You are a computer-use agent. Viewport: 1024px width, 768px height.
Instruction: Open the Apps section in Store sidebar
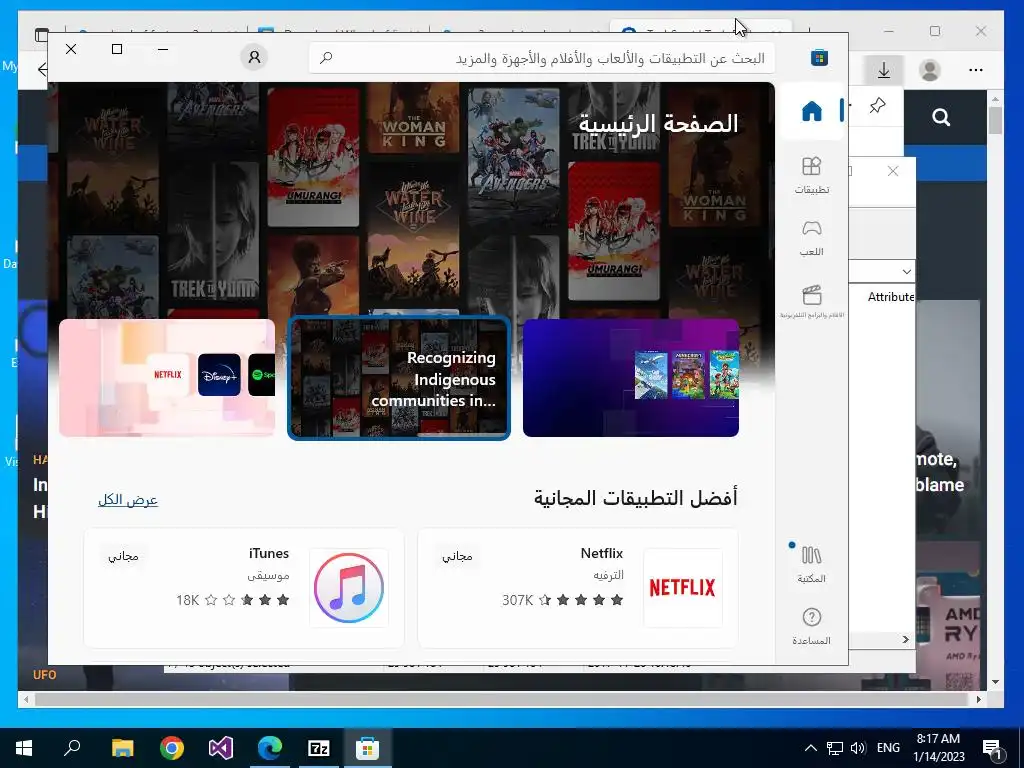[x=812, y=175]
